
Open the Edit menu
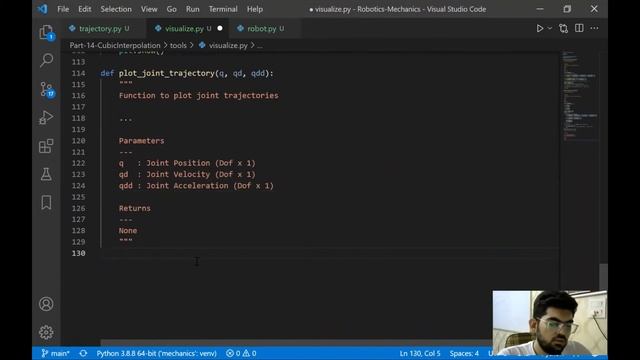coord(84,9)
